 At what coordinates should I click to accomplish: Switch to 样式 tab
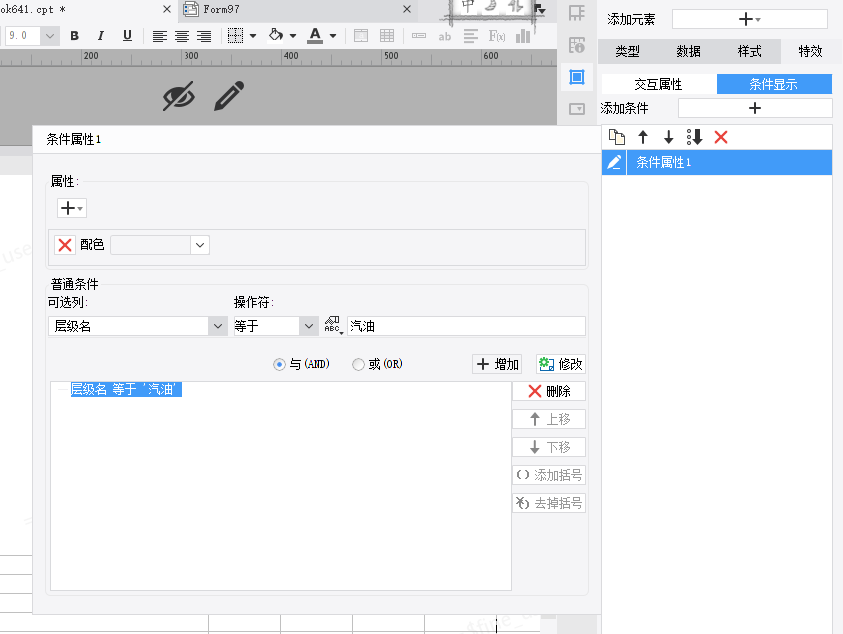749,52
